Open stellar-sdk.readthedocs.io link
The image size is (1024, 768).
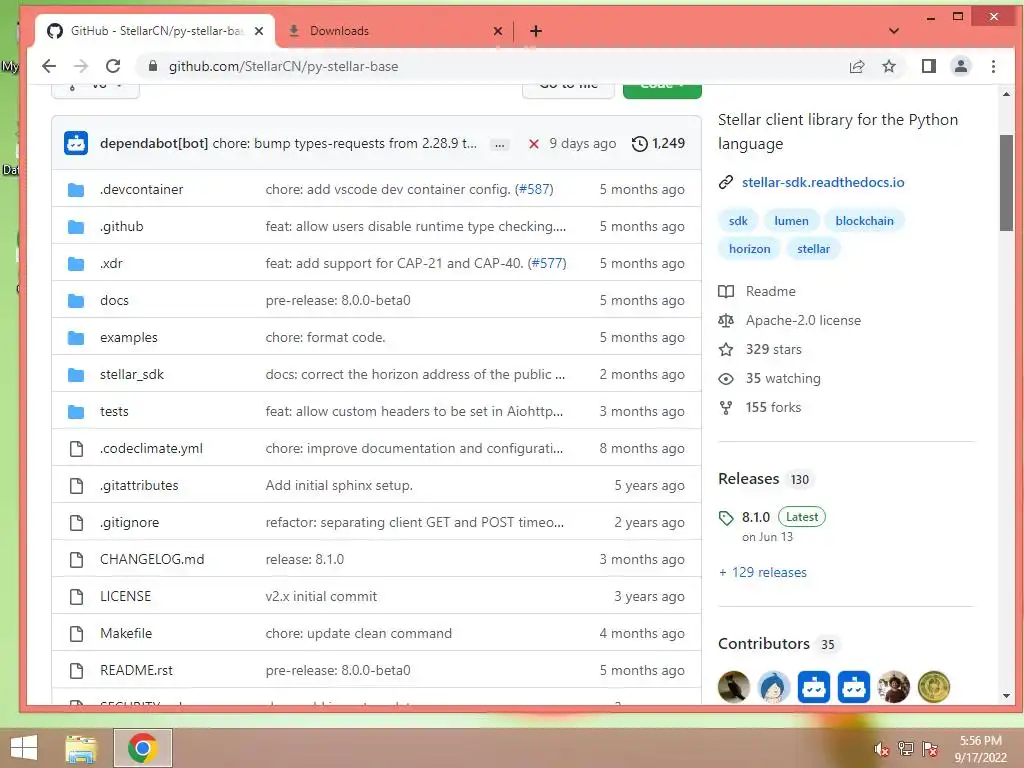(823, 182)
